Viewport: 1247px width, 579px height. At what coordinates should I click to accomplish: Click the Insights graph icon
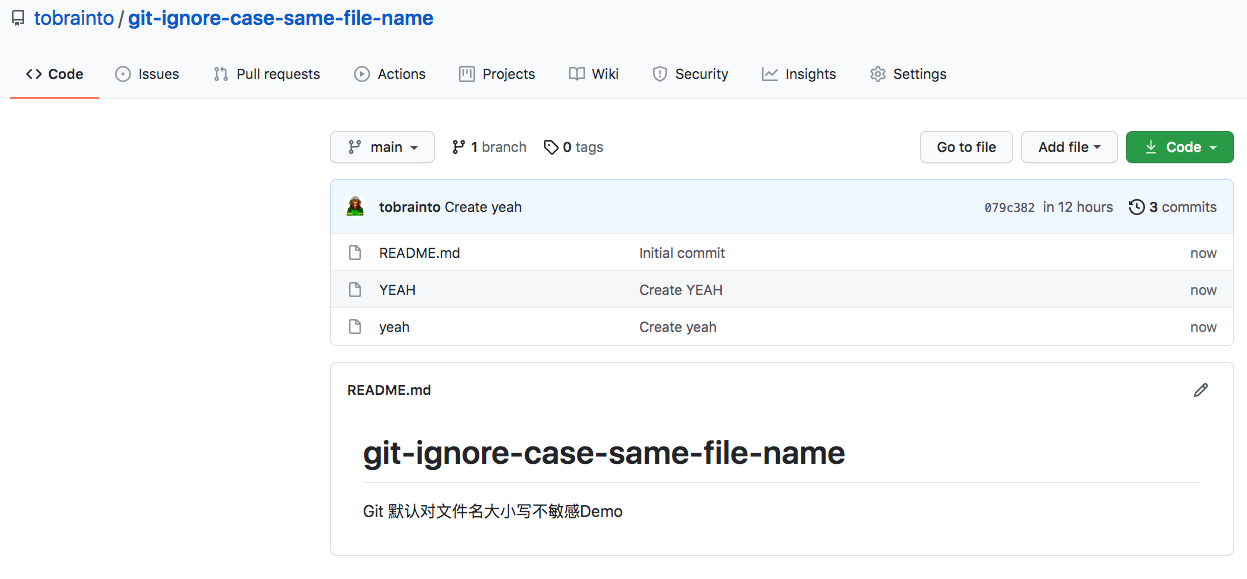770,74
